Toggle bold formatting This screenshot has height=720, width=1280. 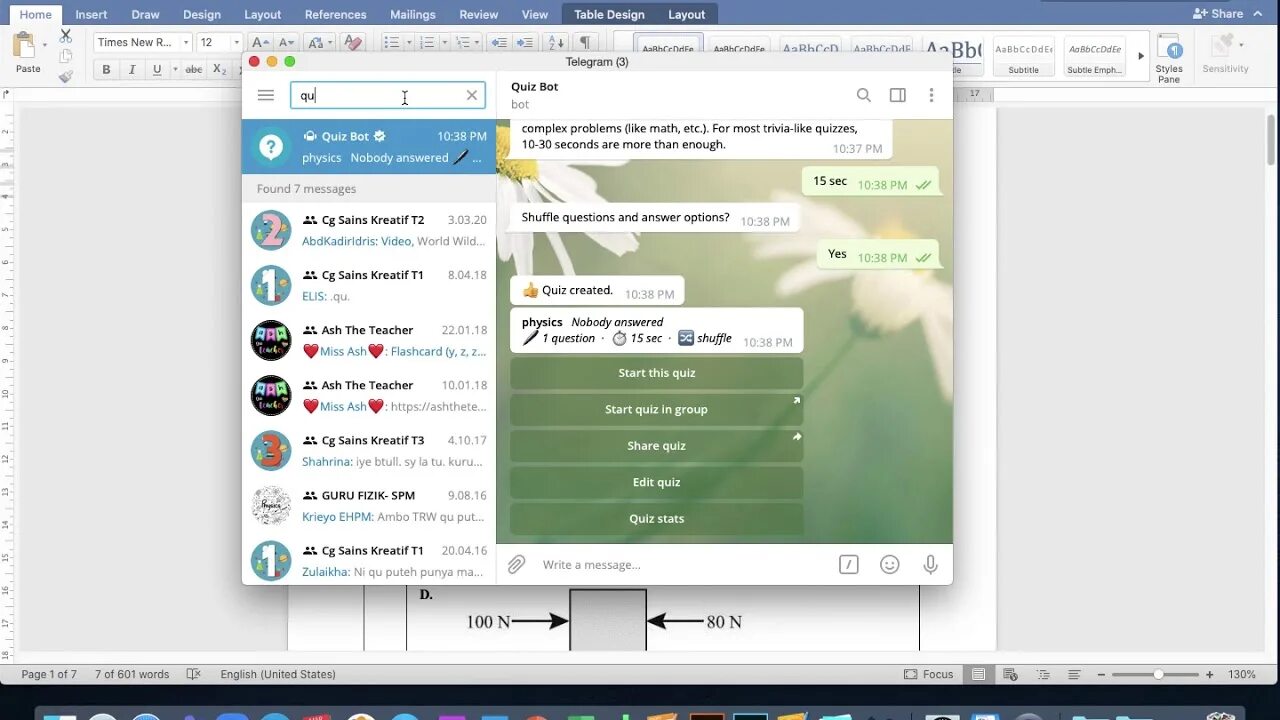coord(106,69)
